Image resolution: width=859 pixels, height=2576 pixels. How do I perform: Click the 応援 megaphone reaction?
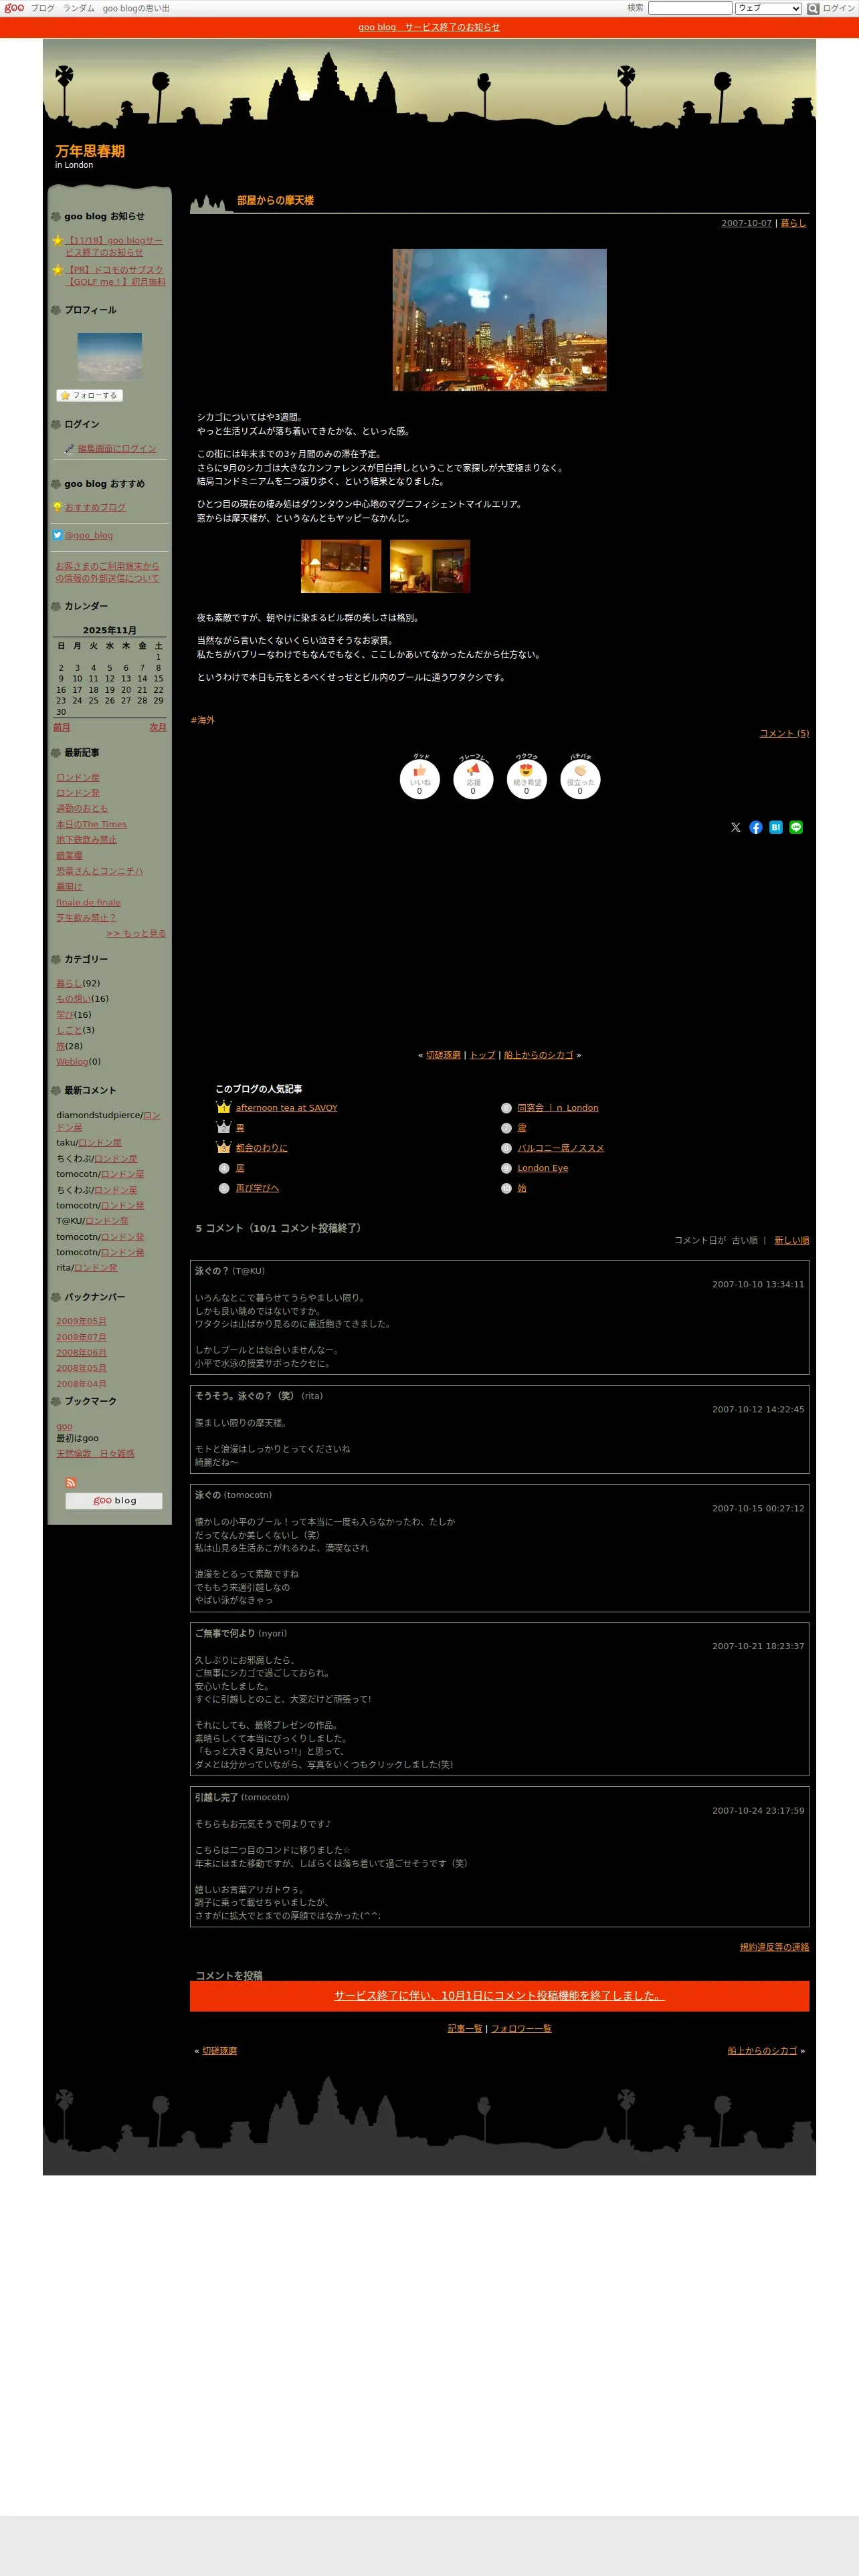[x=473, y=779]
